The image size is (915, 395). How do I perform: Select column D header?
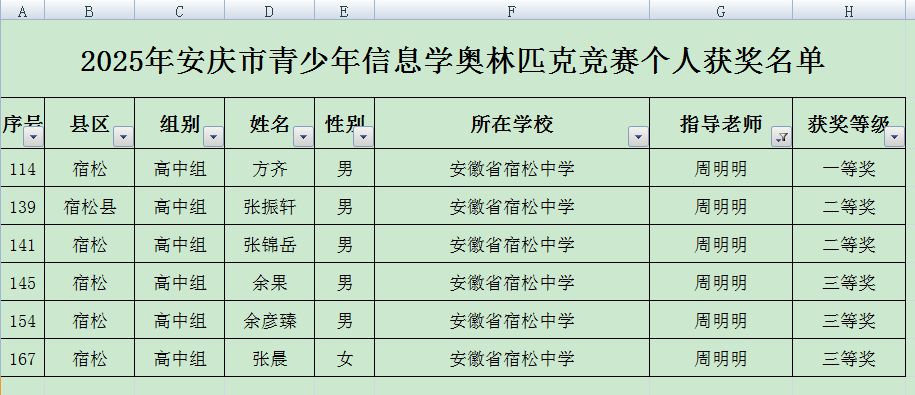(x=269, y=11)
